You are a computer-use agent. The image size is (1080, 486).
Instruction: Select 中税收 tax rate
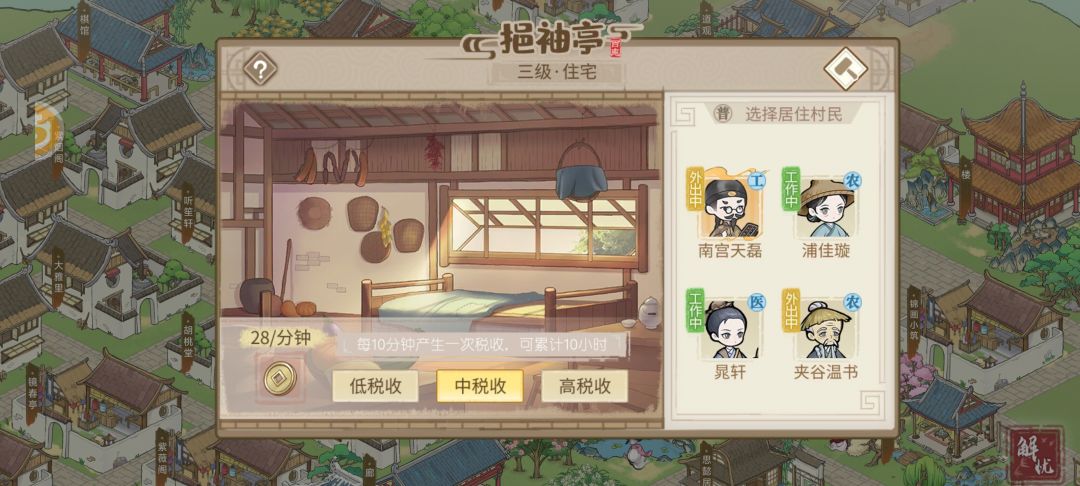point(479,386)
